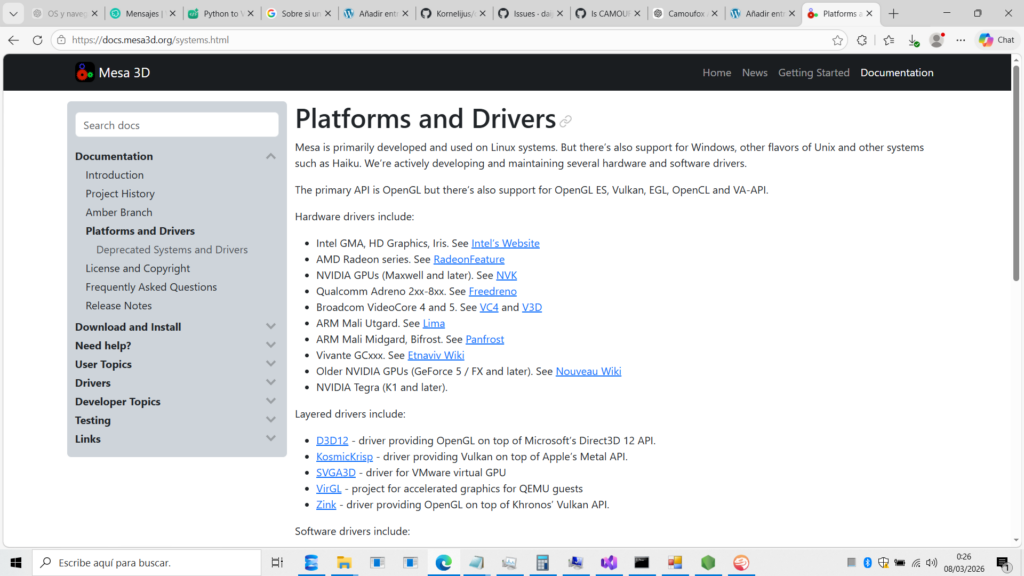Click the permalink icon beside Platforms and Drivers heading
This screenshot has width=1024, height=576.
pos(566,121)
